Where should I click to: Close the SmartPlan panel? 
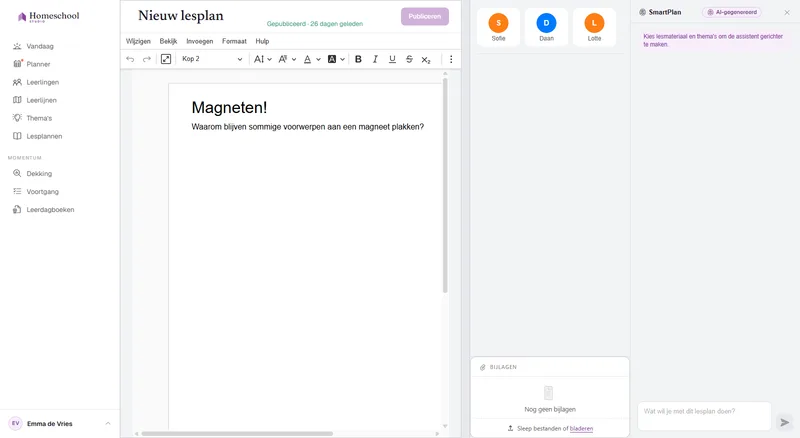click(x=787, y=12)
